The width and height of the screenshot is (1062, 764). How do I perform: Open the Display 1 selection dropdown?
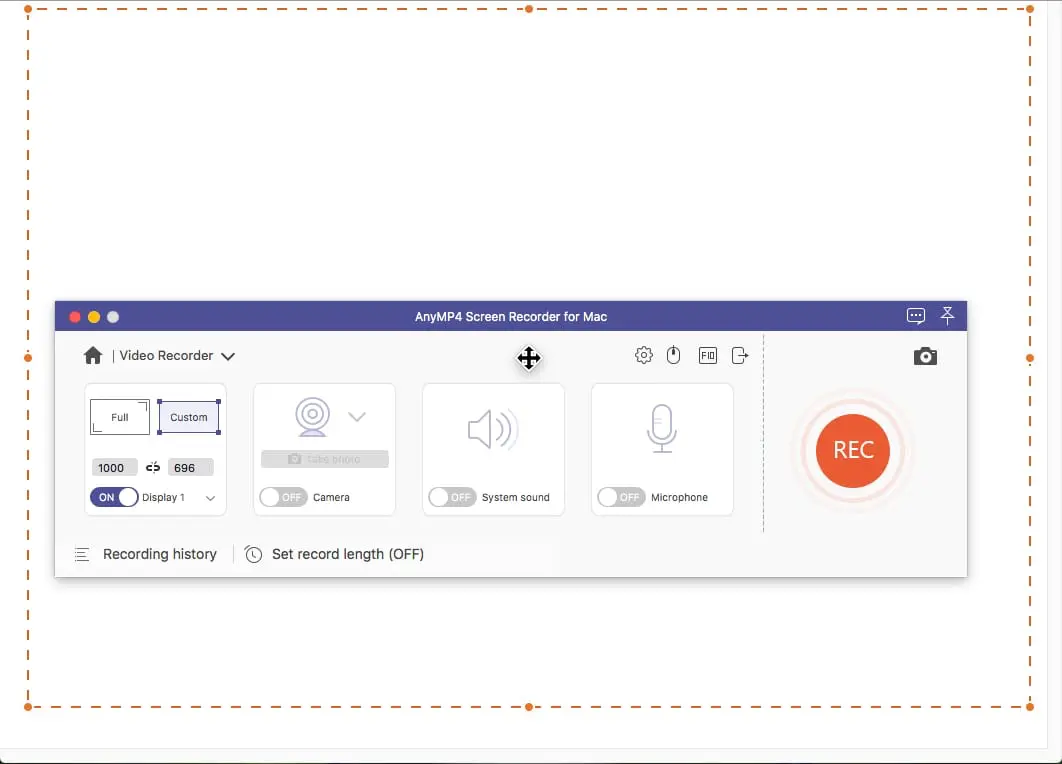point(210,496)
